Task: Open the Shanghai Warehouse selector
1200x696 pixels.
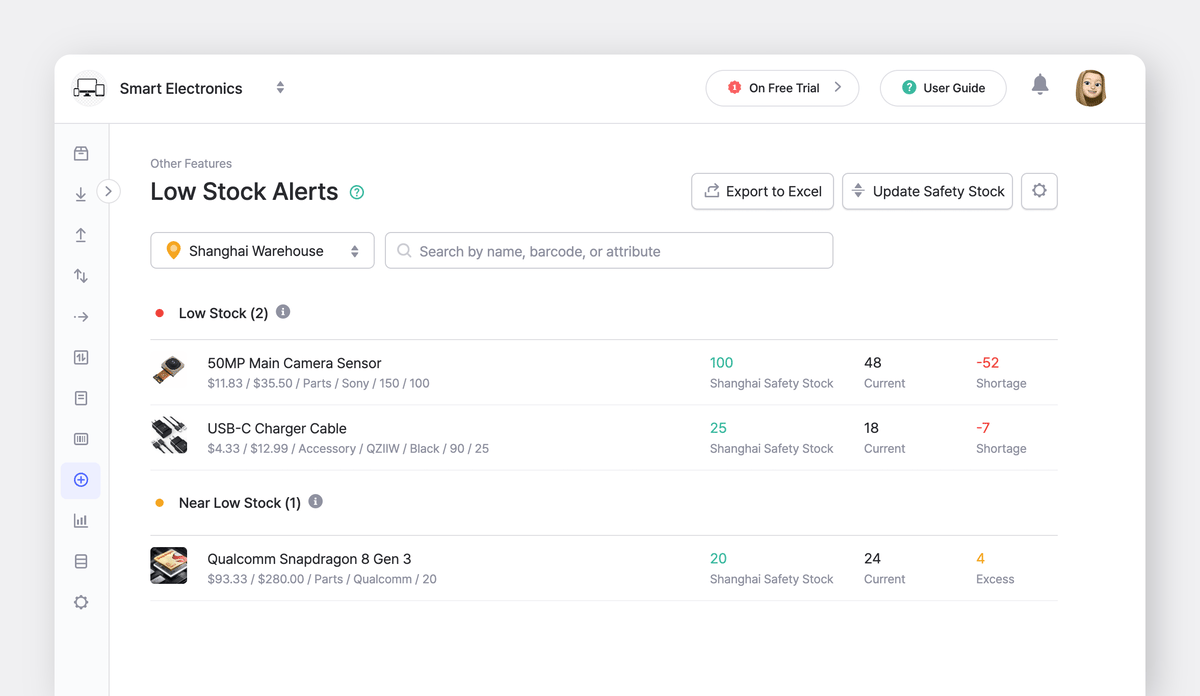Action: pyautogui.click(x=261, y=250)
